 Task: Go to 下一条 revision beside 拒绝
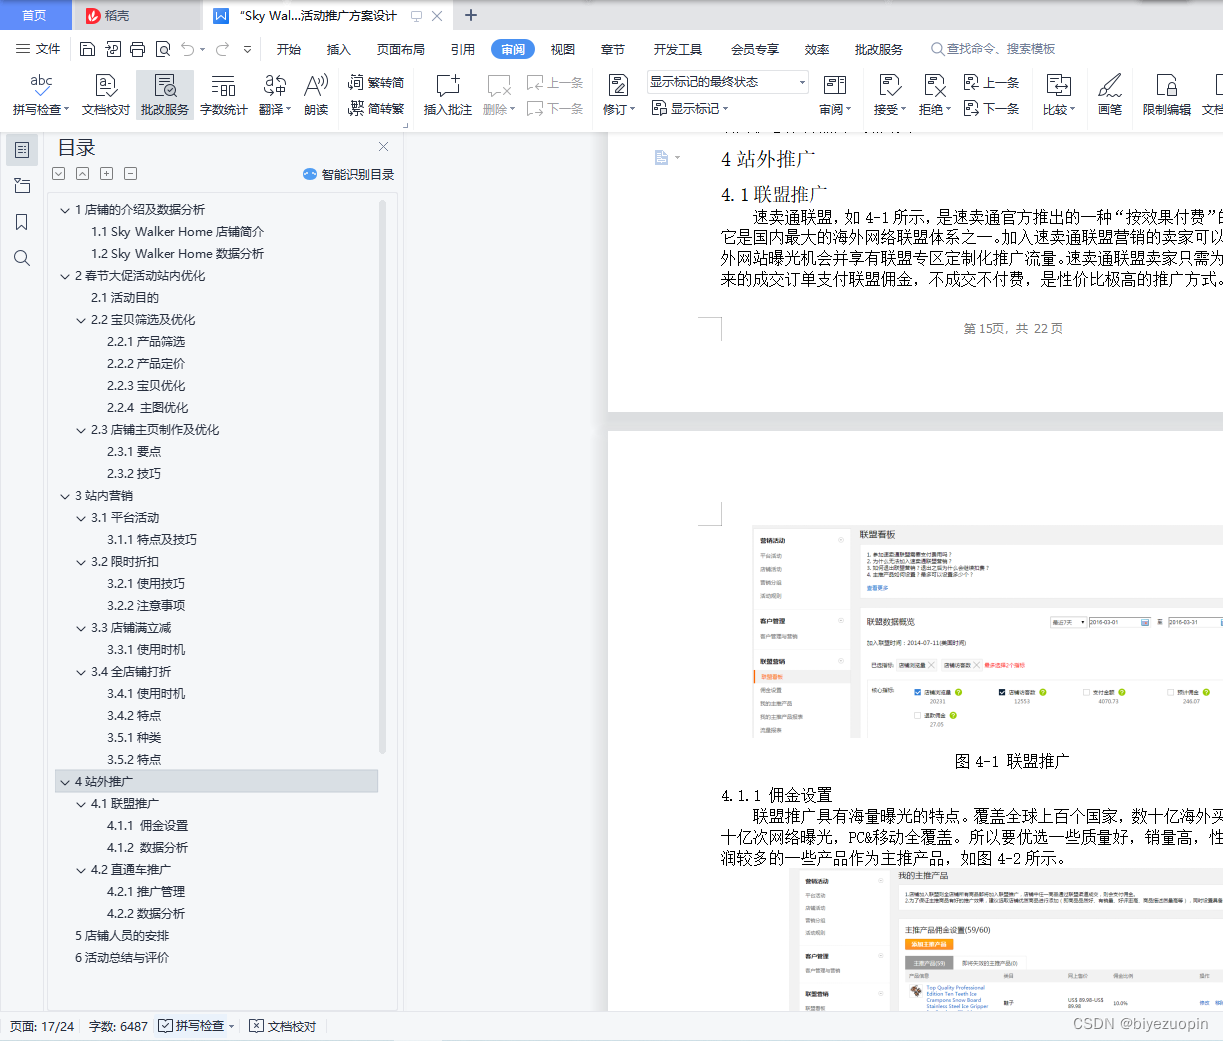click(991, 108)
